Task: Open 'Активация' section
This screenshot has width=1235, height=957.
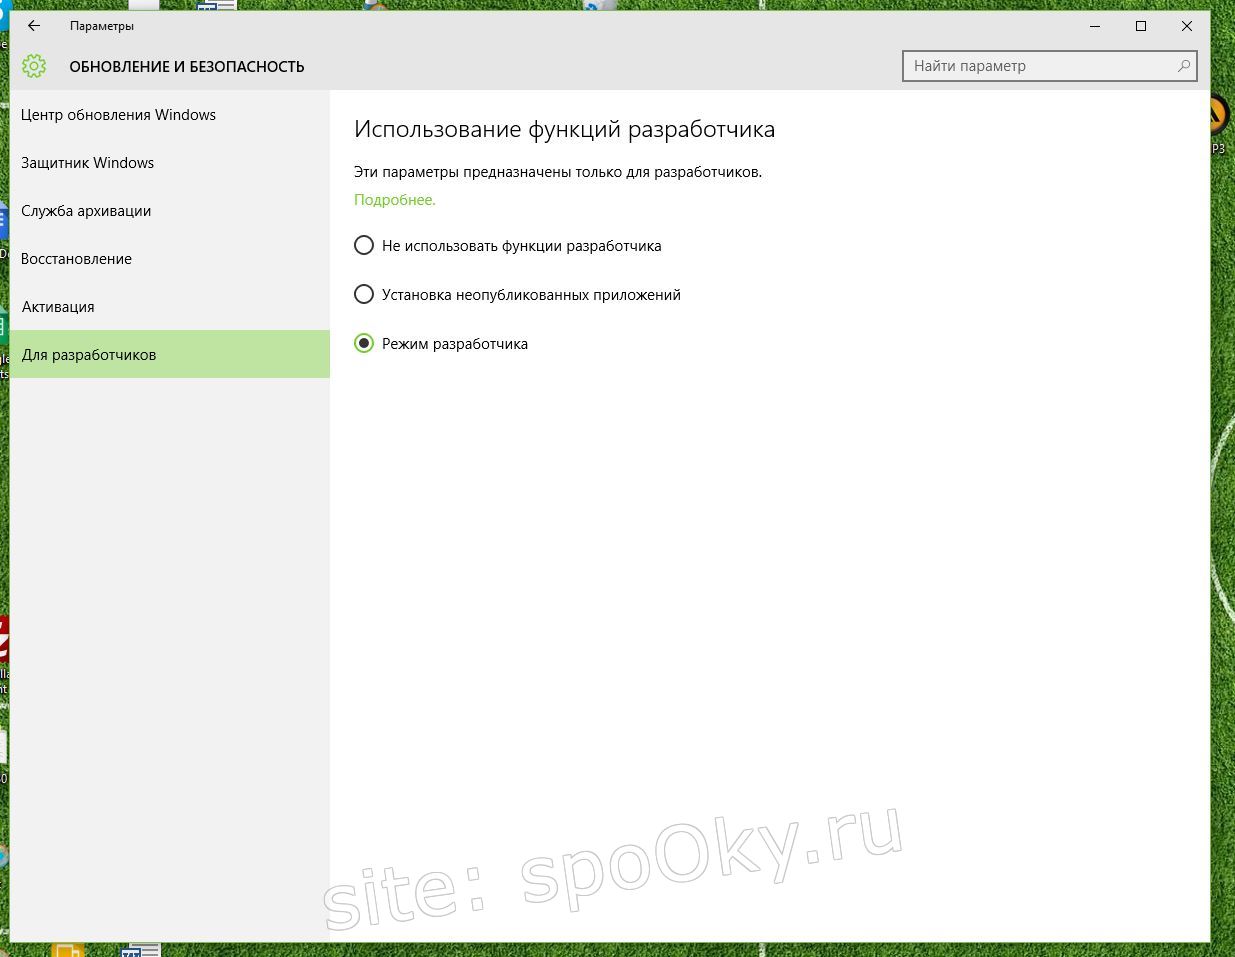Action: (x=169, y=307)
